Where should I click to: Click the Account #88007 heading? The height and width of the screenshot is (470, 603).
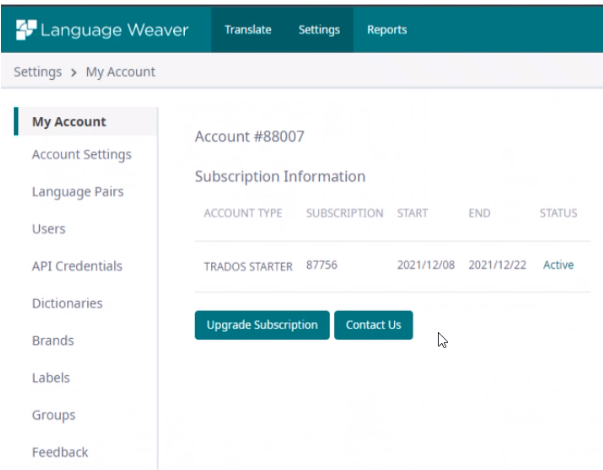[x=250, y=137]
